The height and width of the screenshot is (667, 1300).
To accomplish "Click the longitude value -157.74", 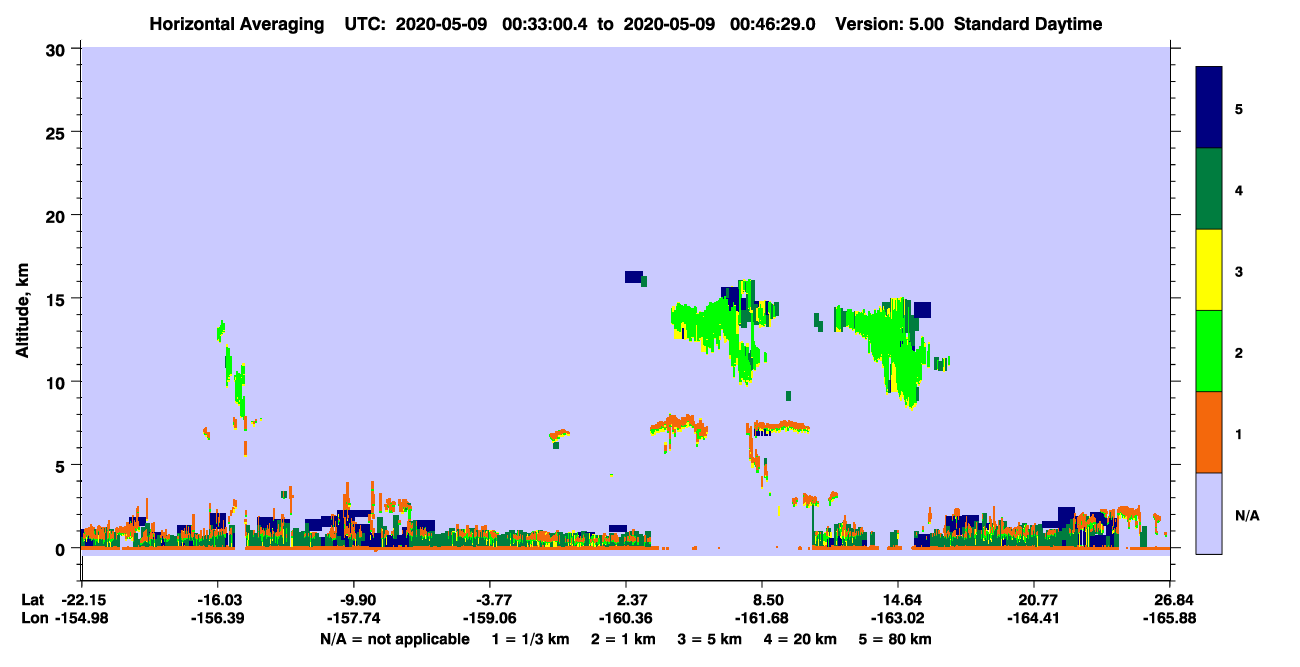I will [354, 618].
